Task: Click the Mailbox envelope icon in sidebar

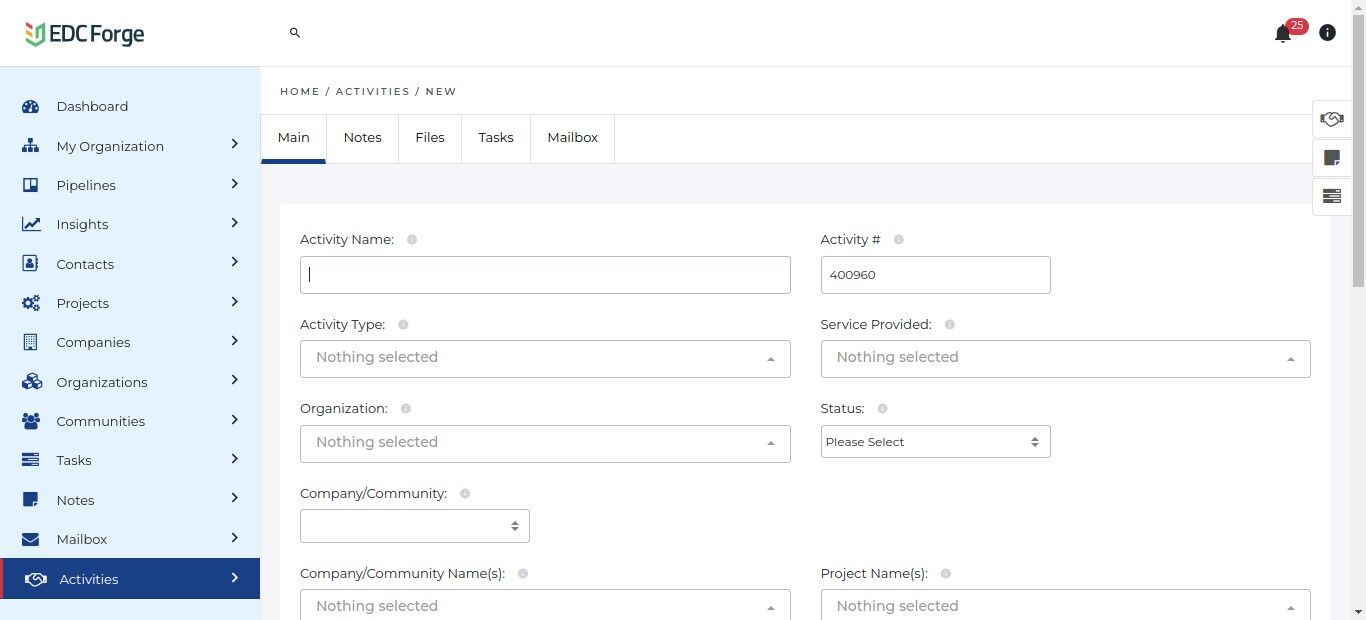Action: click(30, 540)
